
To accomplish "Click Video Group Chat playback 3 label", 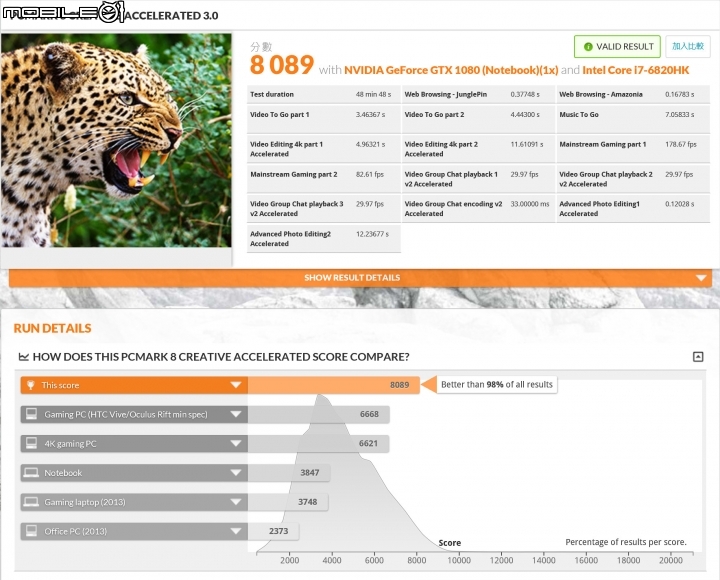I will click(x=297, y=208).
